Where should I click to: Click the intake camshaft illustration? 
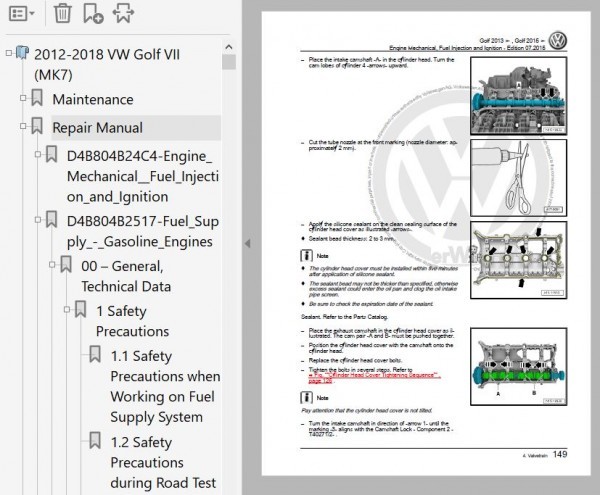[518, 96]
